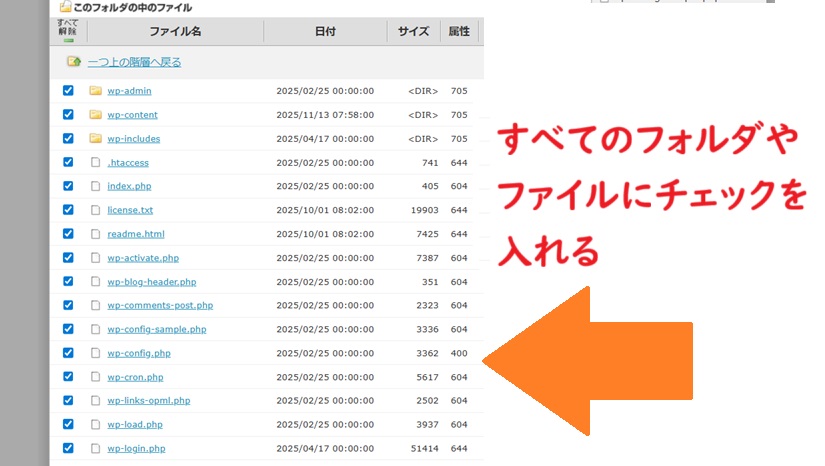Toggle the readme.html checkbox
Viewport: 825px width, 466px height.
point(68,233)
